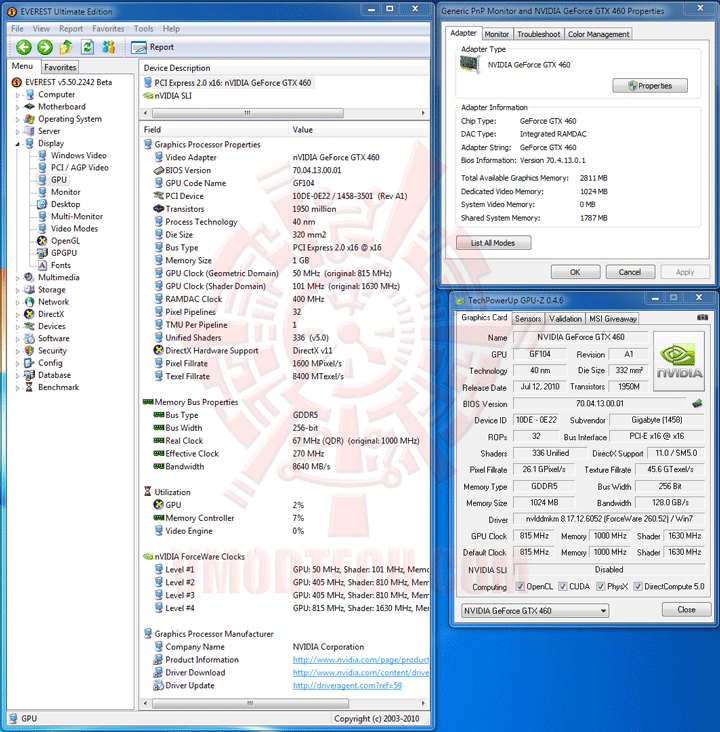Toggle the PhysX checkbox in GPU-Z
This screenshot has height=732, width=720.
600,586
